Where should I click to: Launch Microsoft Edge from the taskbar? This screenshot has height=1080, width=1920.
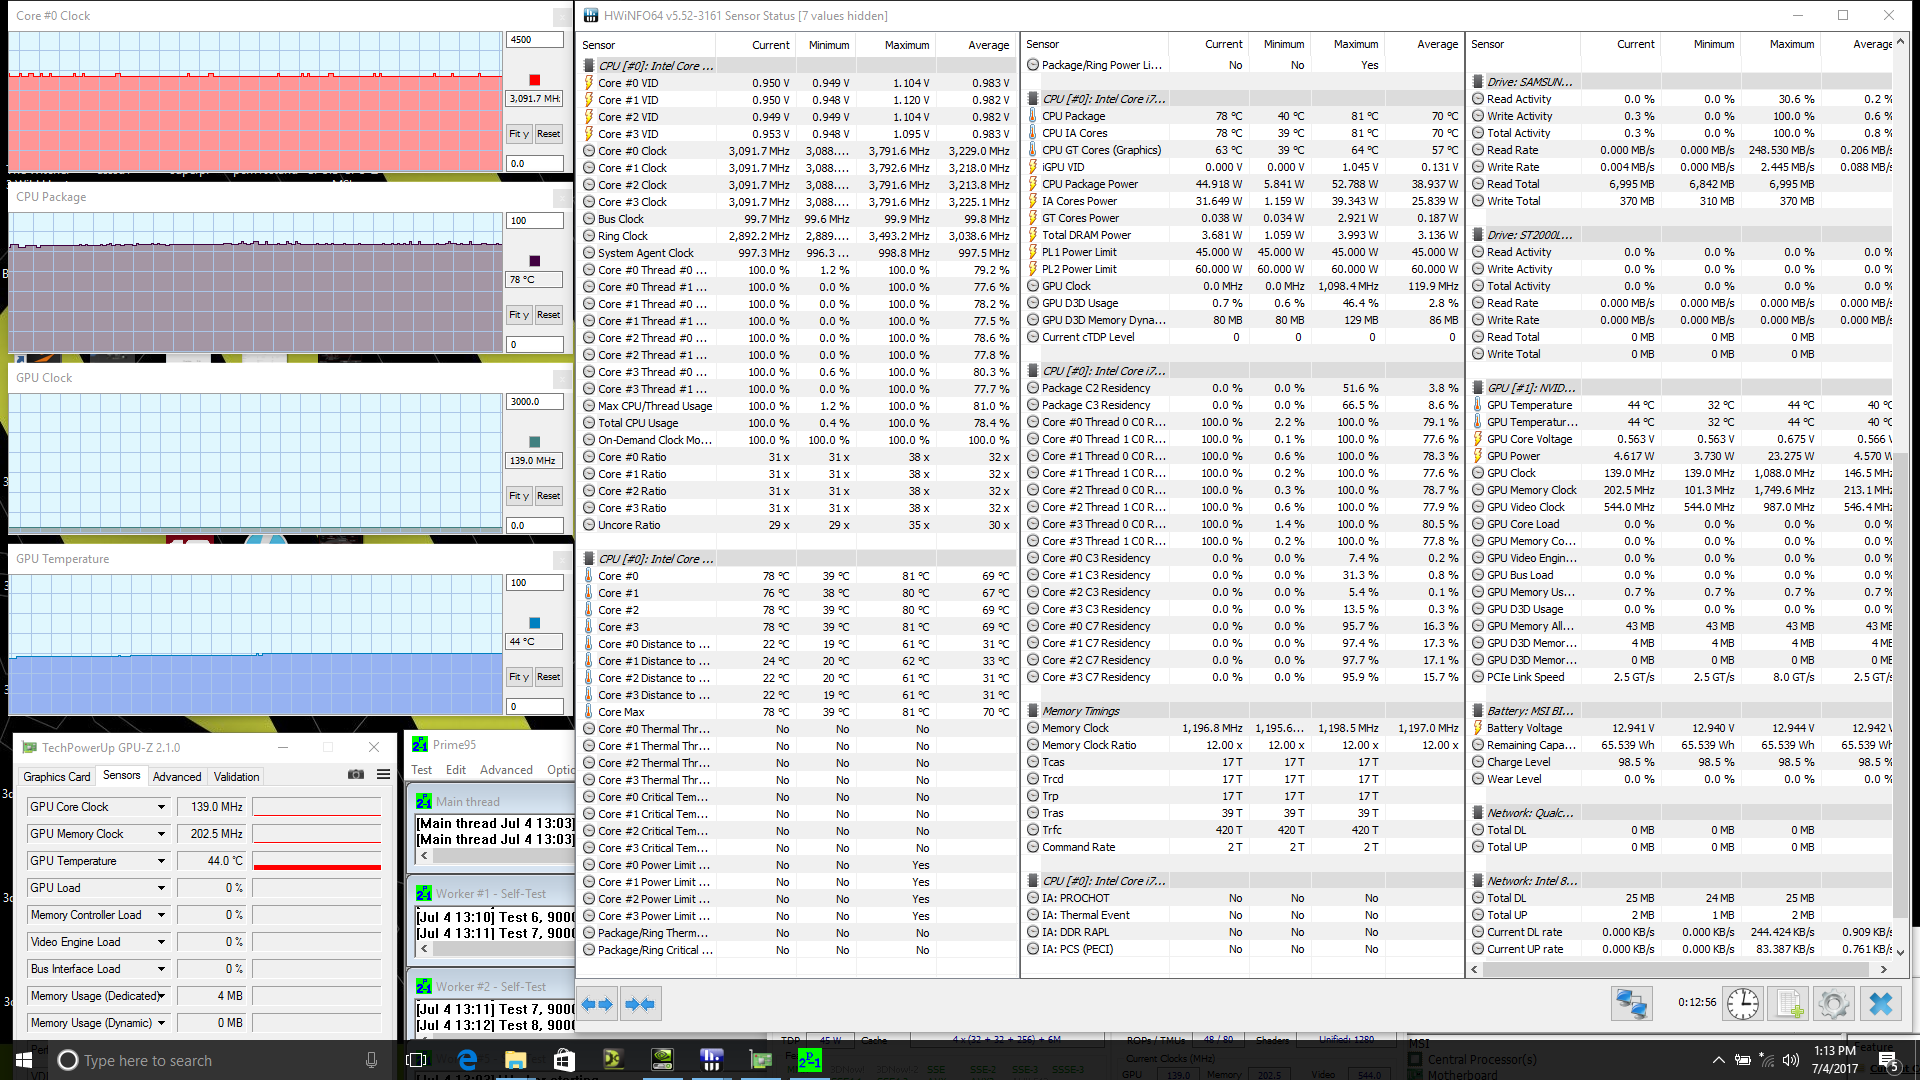(467, 1060)
